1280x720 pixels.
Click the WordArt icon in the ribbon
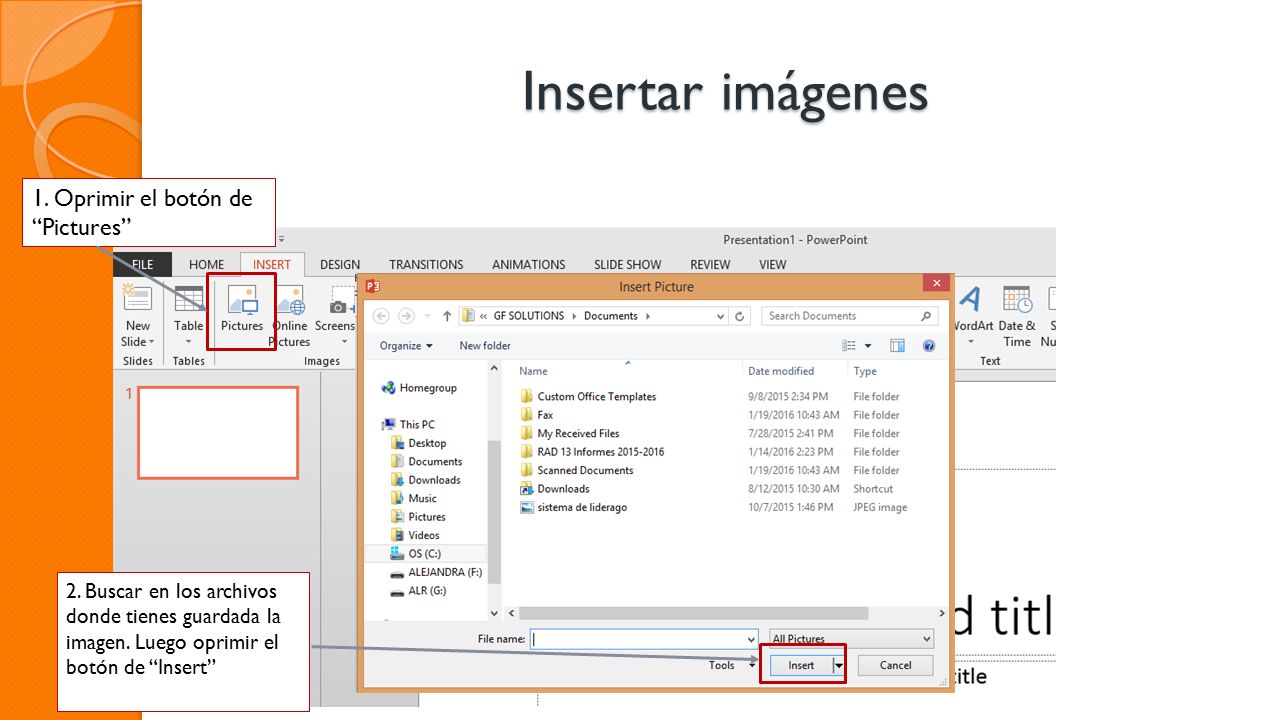point(969,299)
